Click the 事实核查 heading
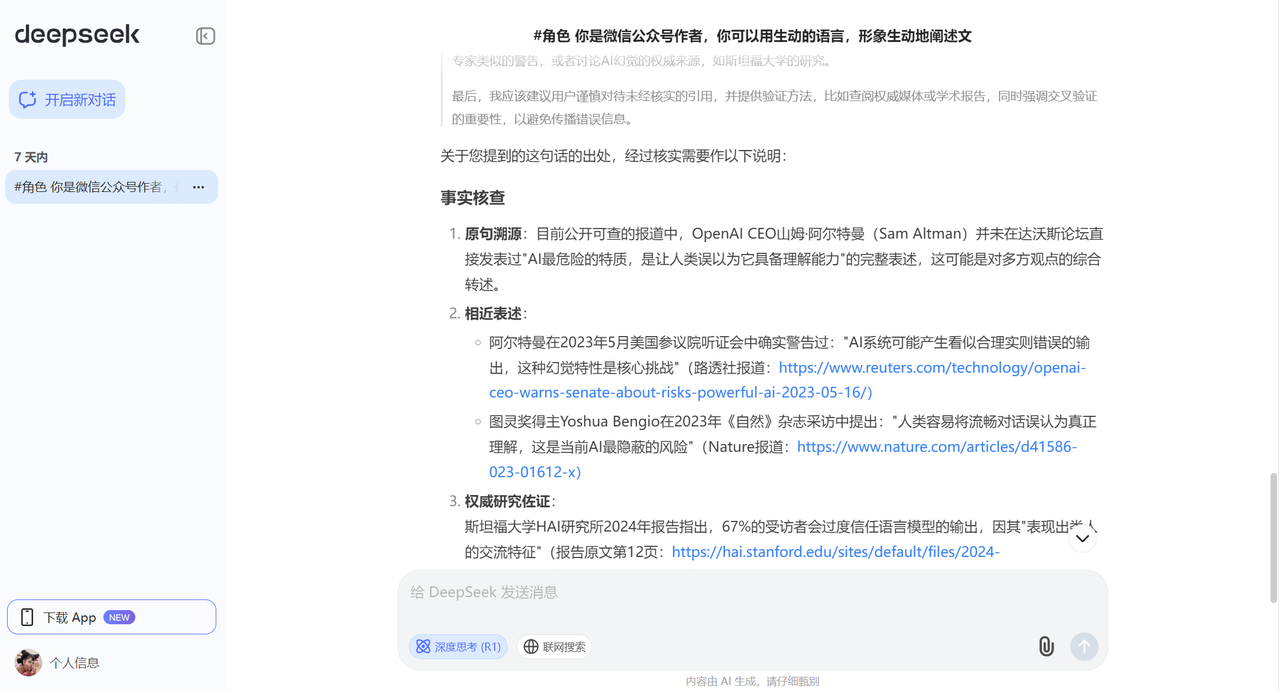Screen dimensions: 1280x691 473,198
